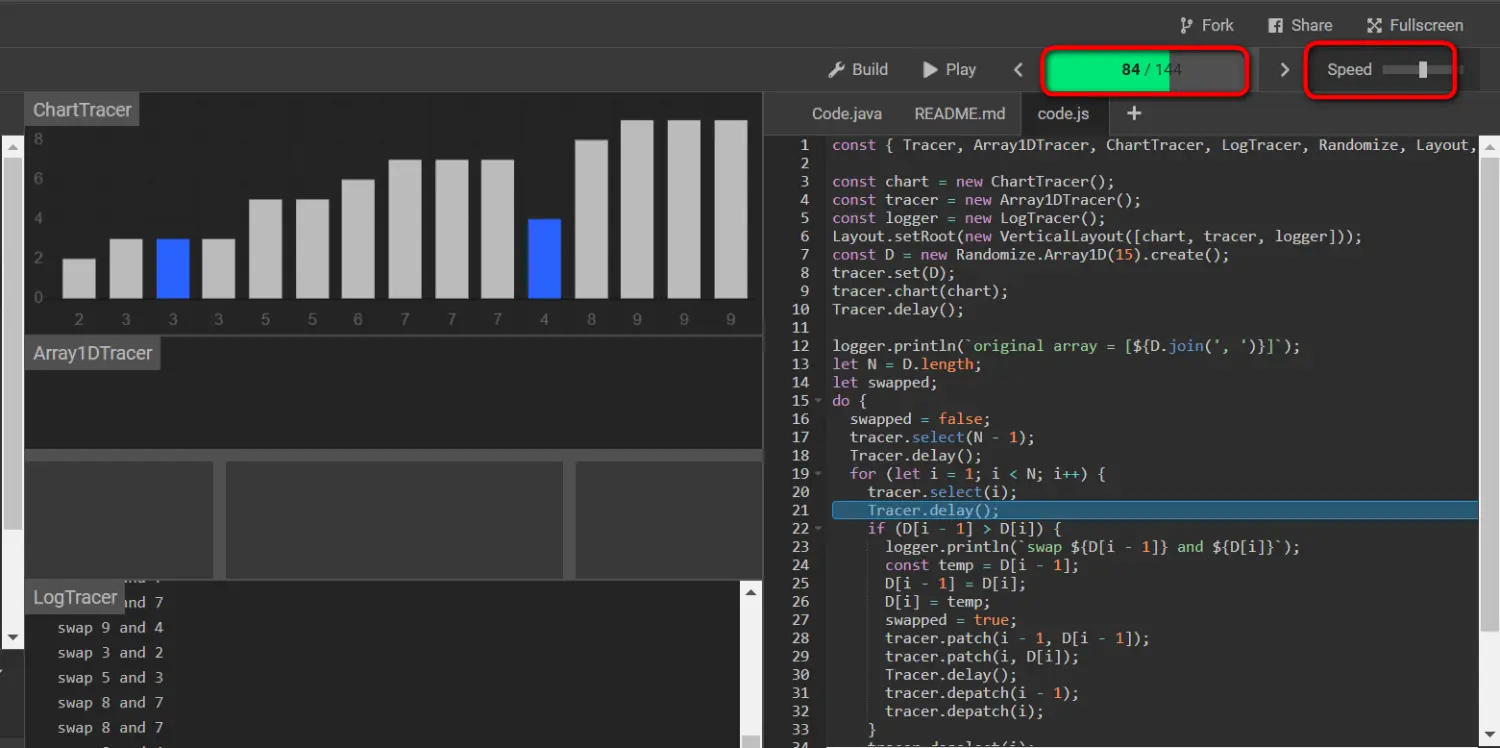Click the Array1DTracer panel label
The width and height of the screenshot is (1500, 748).
92,353
